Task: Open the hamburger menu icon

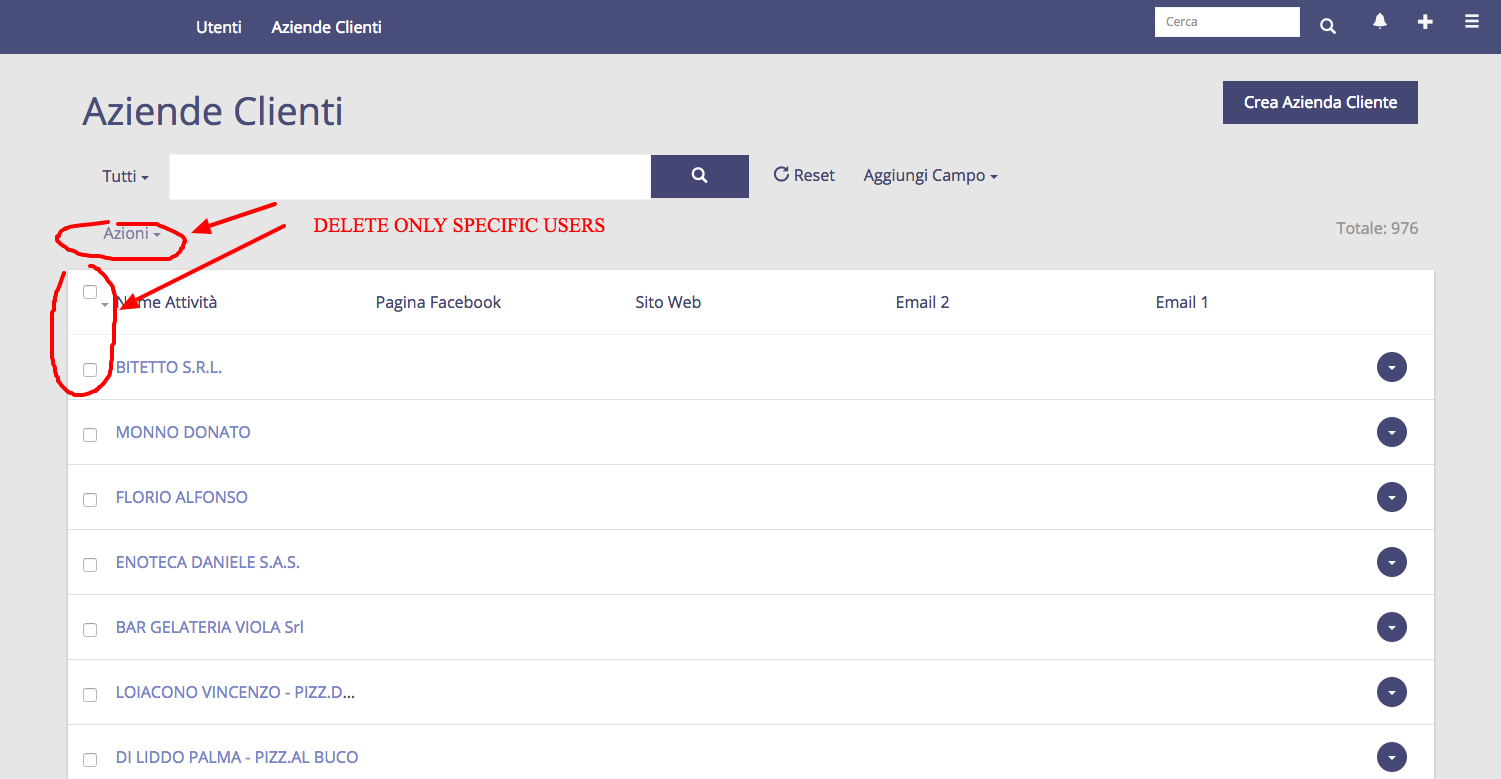Action: (1472, 22)
